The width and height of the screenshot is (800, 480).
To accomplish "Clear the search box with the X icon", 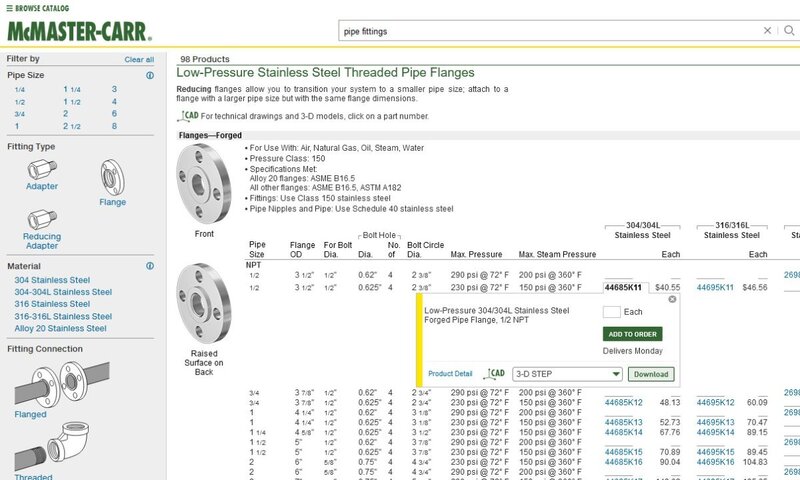I will pyautogui.click(x=767, y=31).
